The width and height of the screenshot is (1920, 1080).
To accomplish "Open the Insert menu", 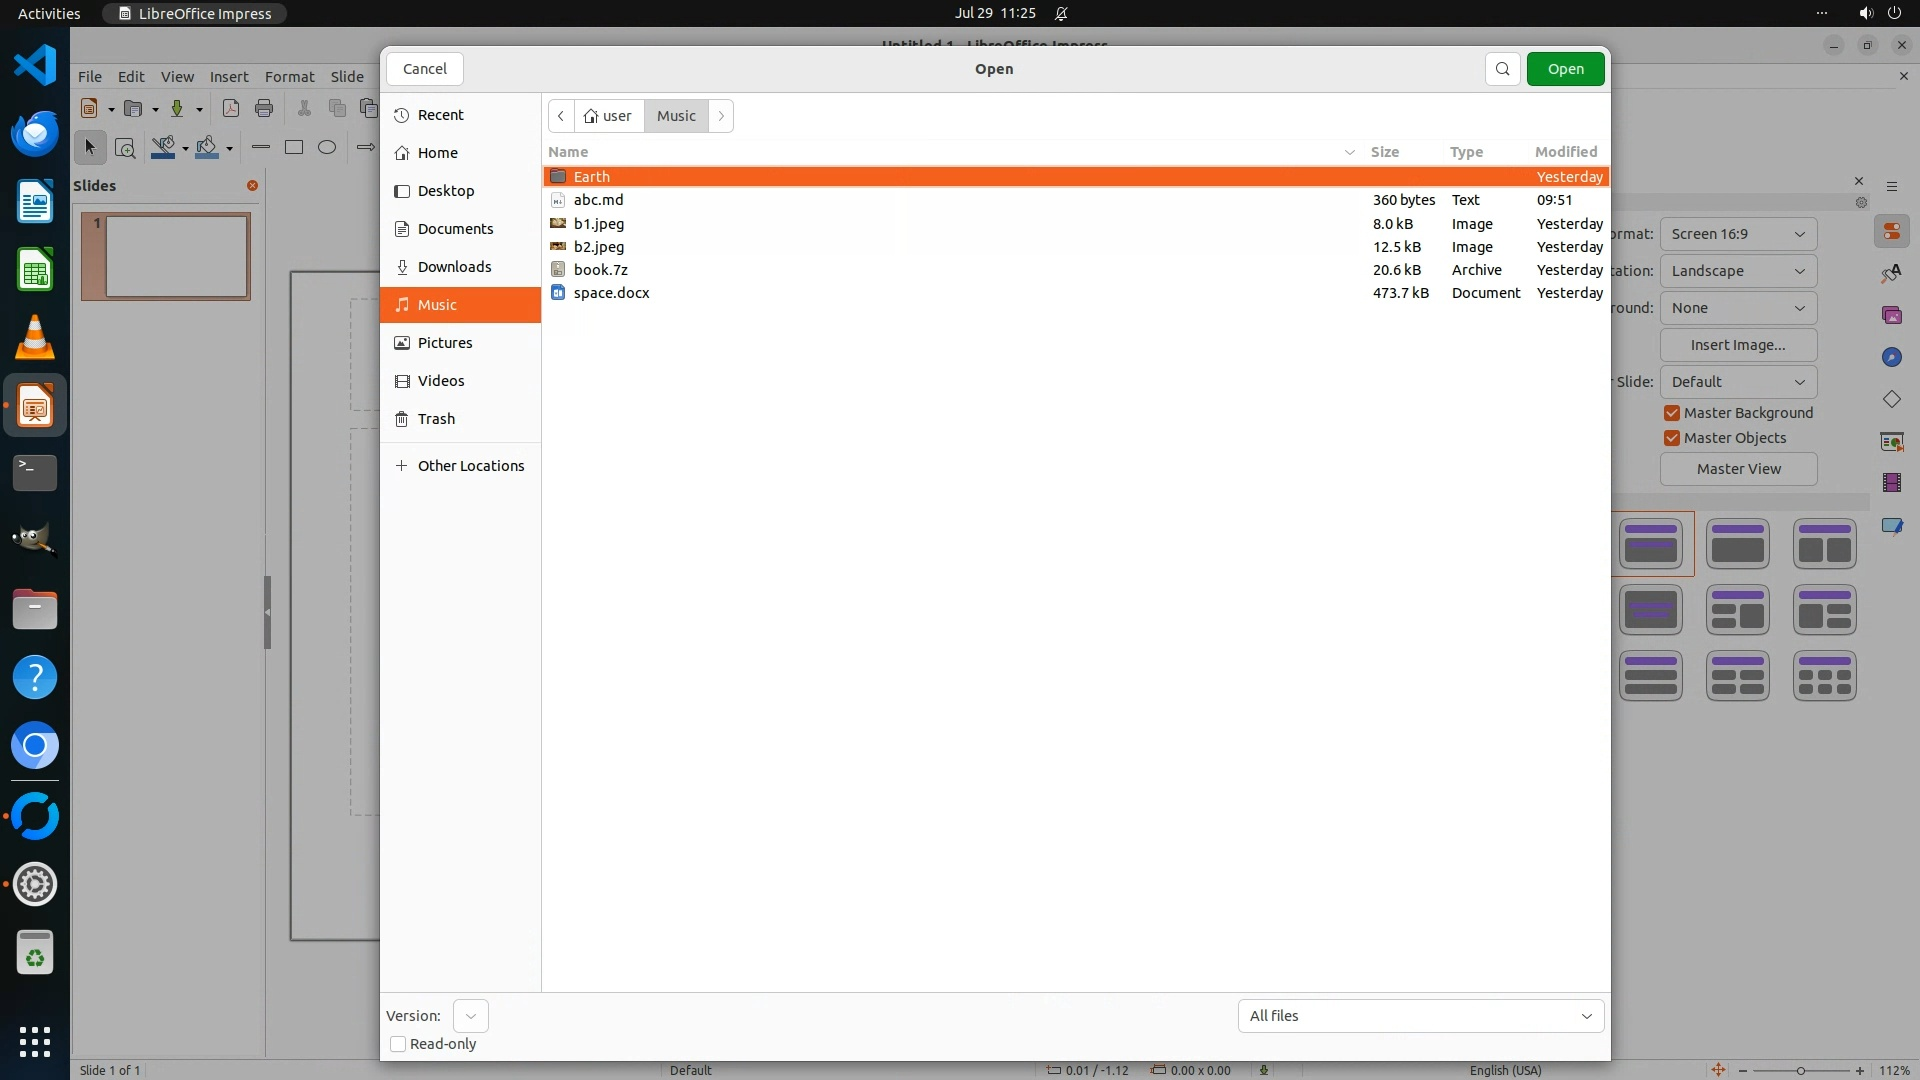I will 229,76.
